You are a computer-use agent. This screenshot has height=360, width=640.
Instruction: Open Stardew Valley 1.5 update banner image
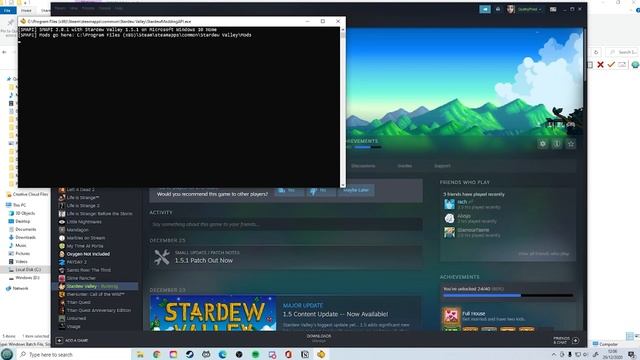213,313
